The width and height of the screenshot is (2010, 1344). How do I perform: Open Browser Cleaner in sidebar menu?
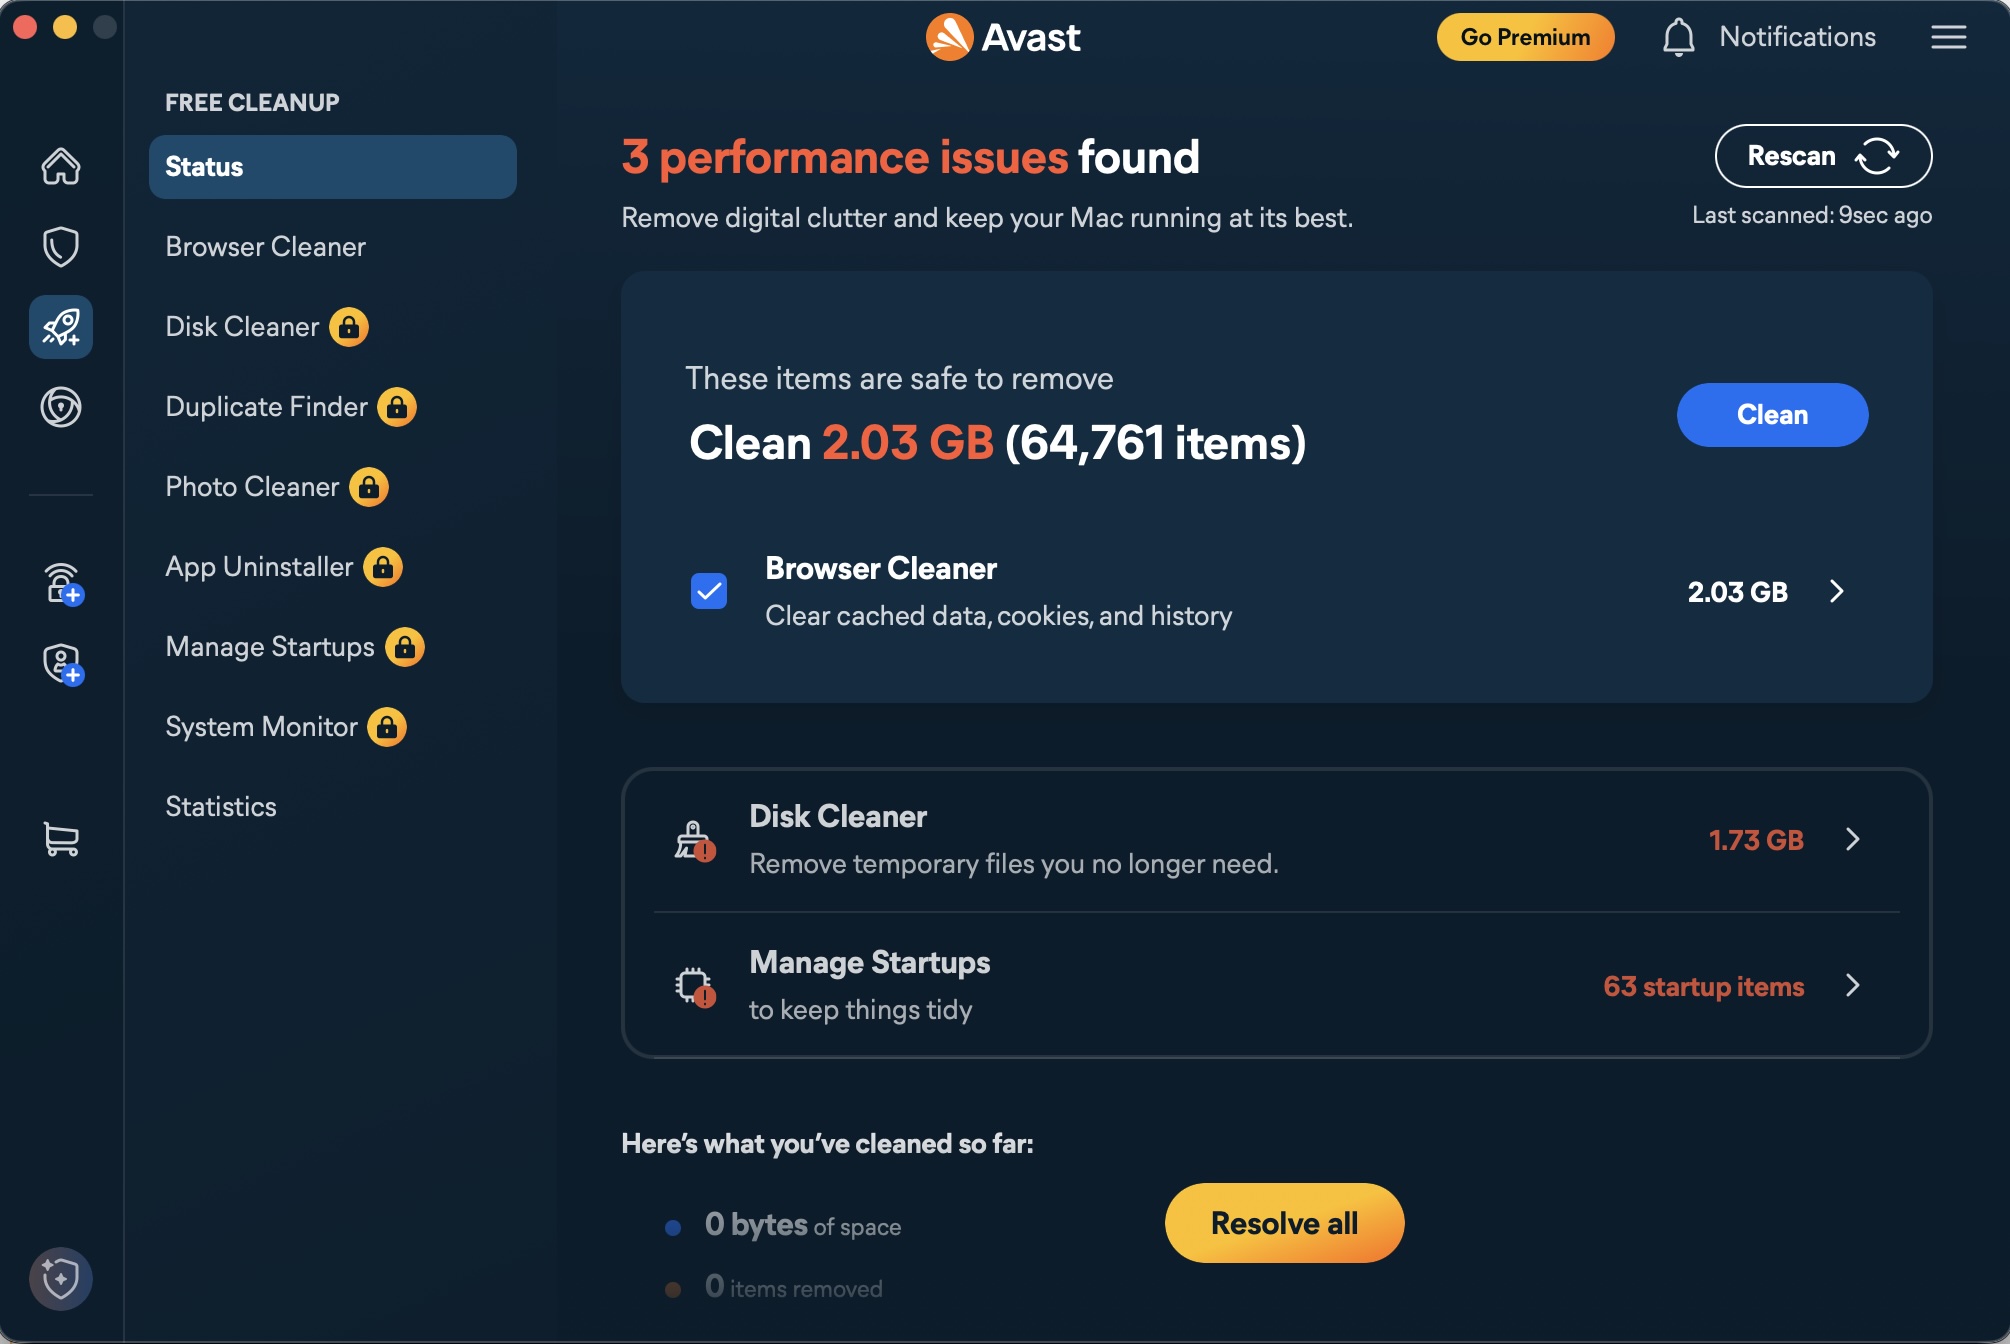(x=266, y=247)
